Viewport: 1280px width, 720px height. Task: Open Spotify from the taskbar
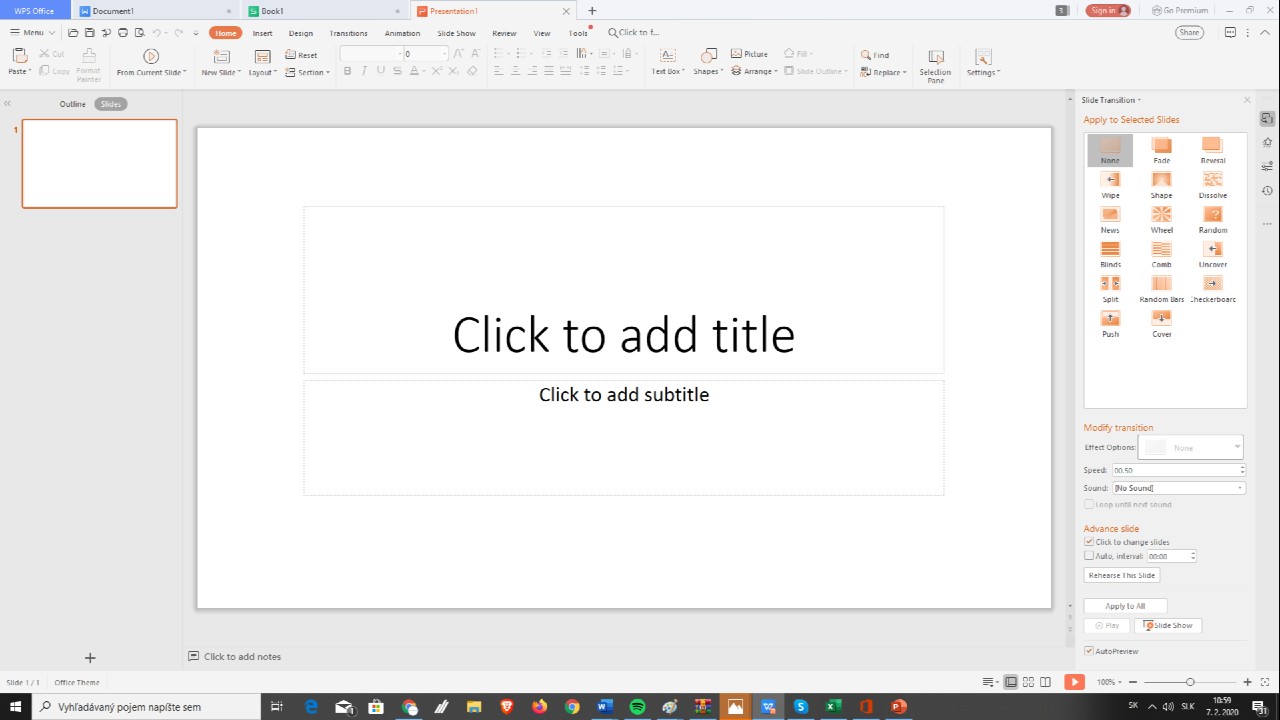(x=637, y=707)
